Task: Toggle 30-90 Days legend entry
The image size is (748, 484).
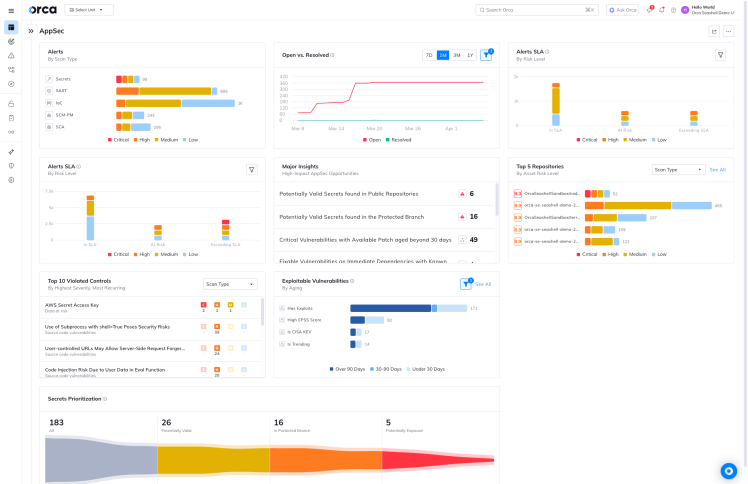Action: coord(385,369)
